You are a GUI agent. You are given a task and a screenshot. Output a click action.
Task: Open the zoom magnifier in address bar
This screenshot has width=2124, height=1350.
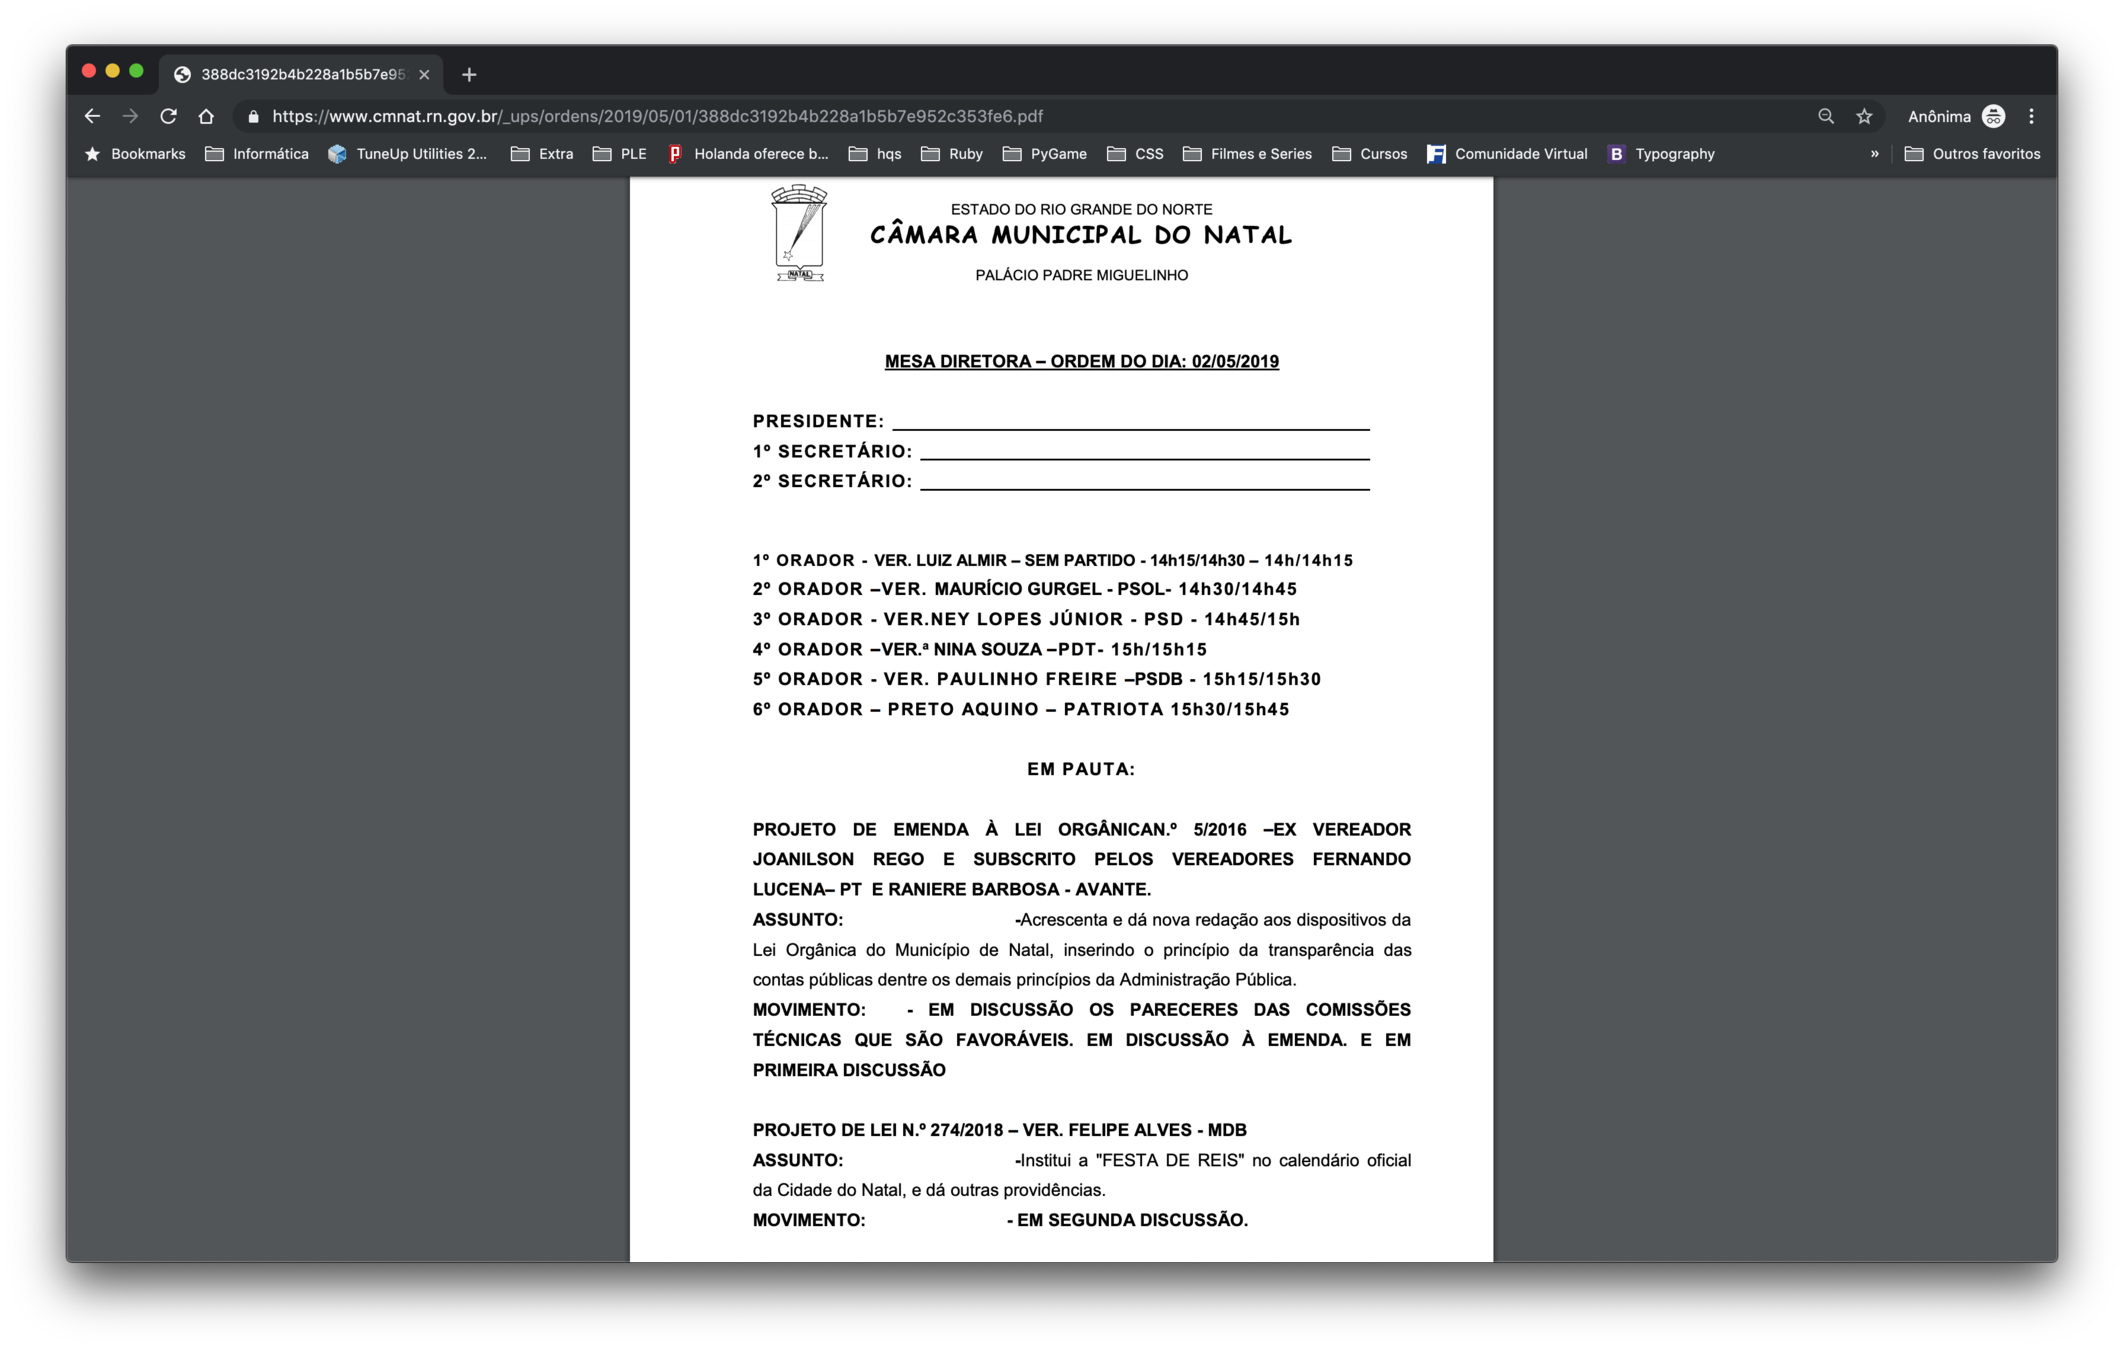coord(1826,116)
